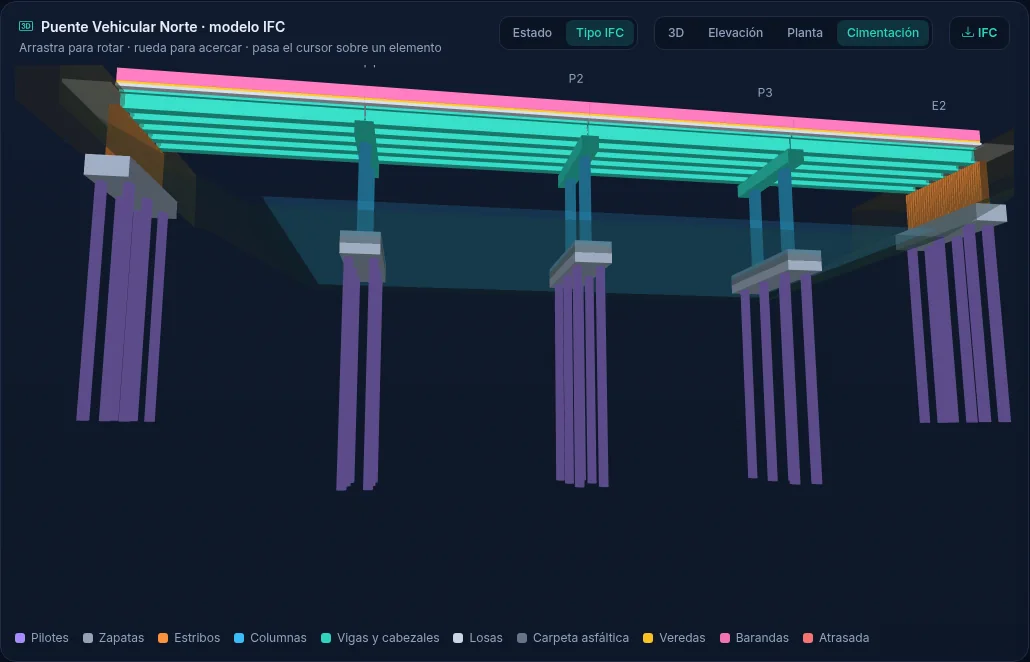The height and width of the screenshot is (662, 1030).
Task: Click the 'Pilotes' legend label
Action: pyautogui.click(x=50, y=638)
